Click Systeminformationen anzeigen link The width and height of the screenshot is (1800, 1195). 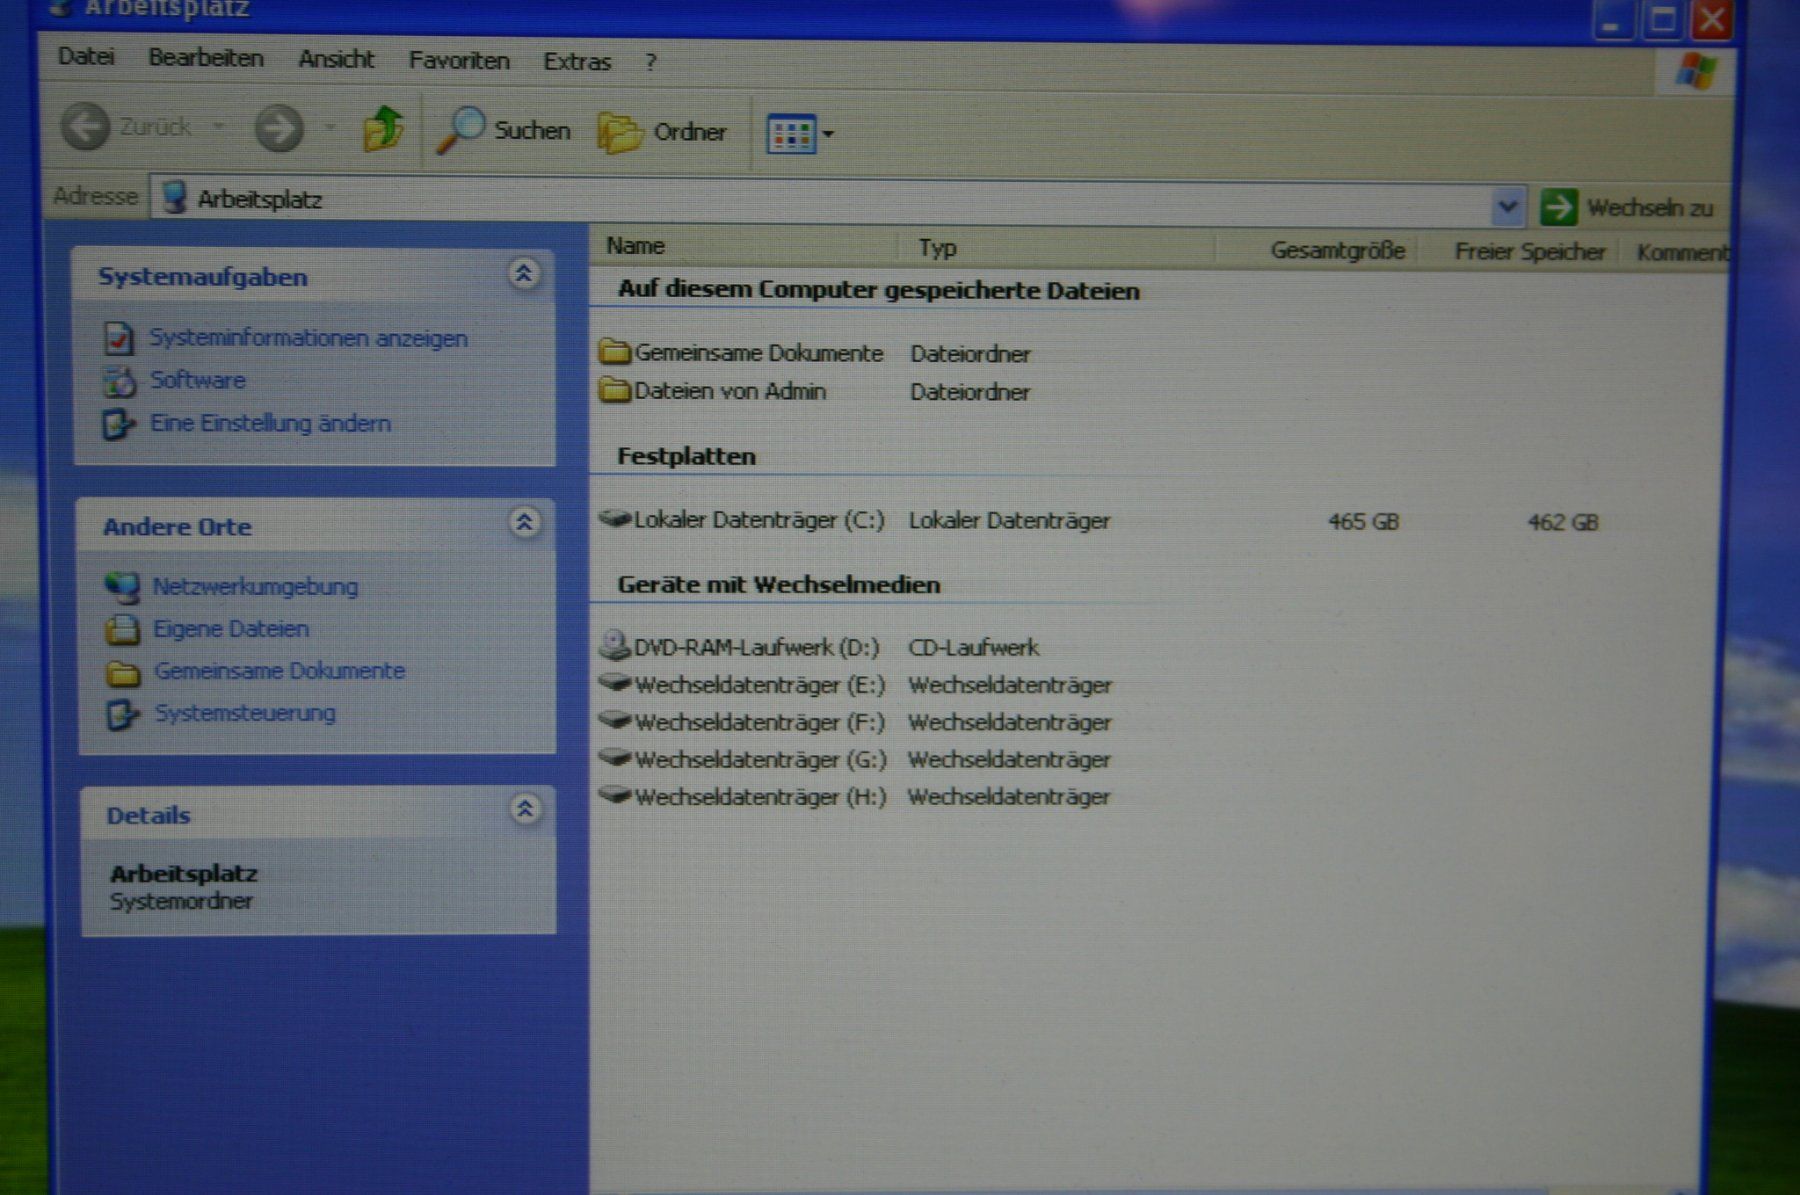click(x=308, y=338)
